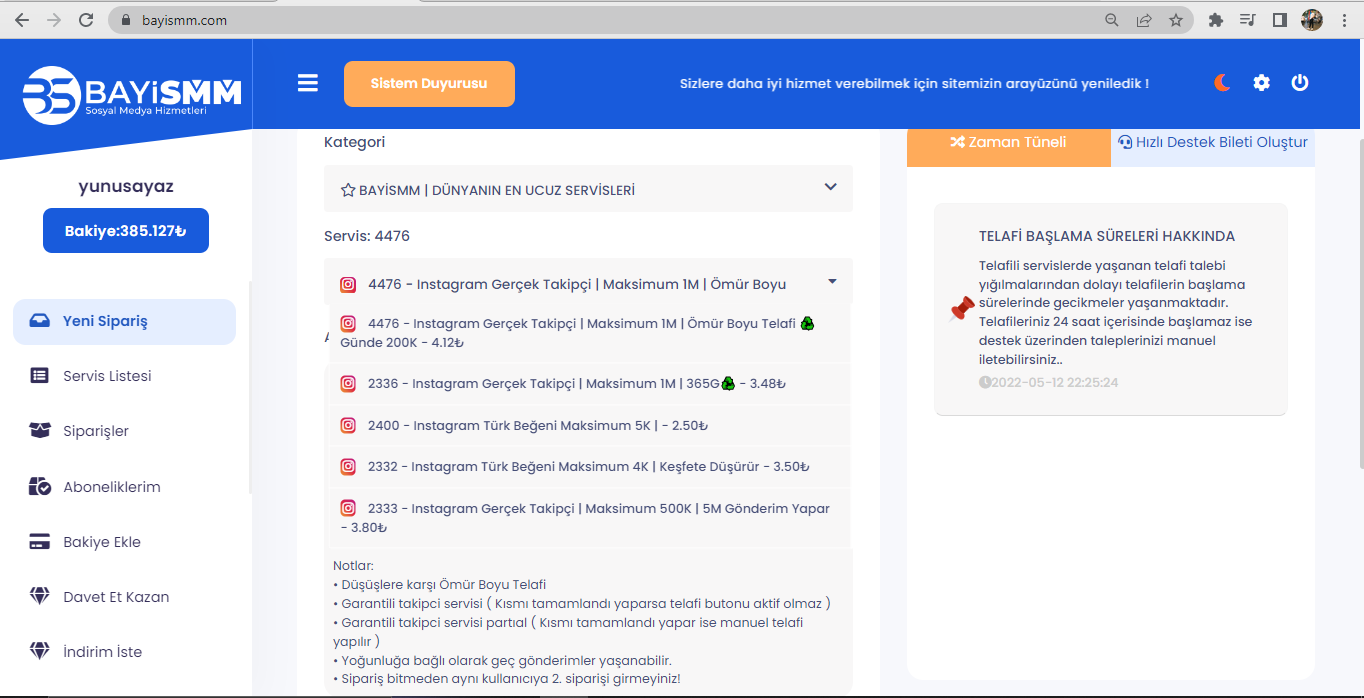Select option 4476 Ömür Boyu Telafi Günde 200K
Viewport: 1364px width, 698px height.
click(x=588, y=332)
